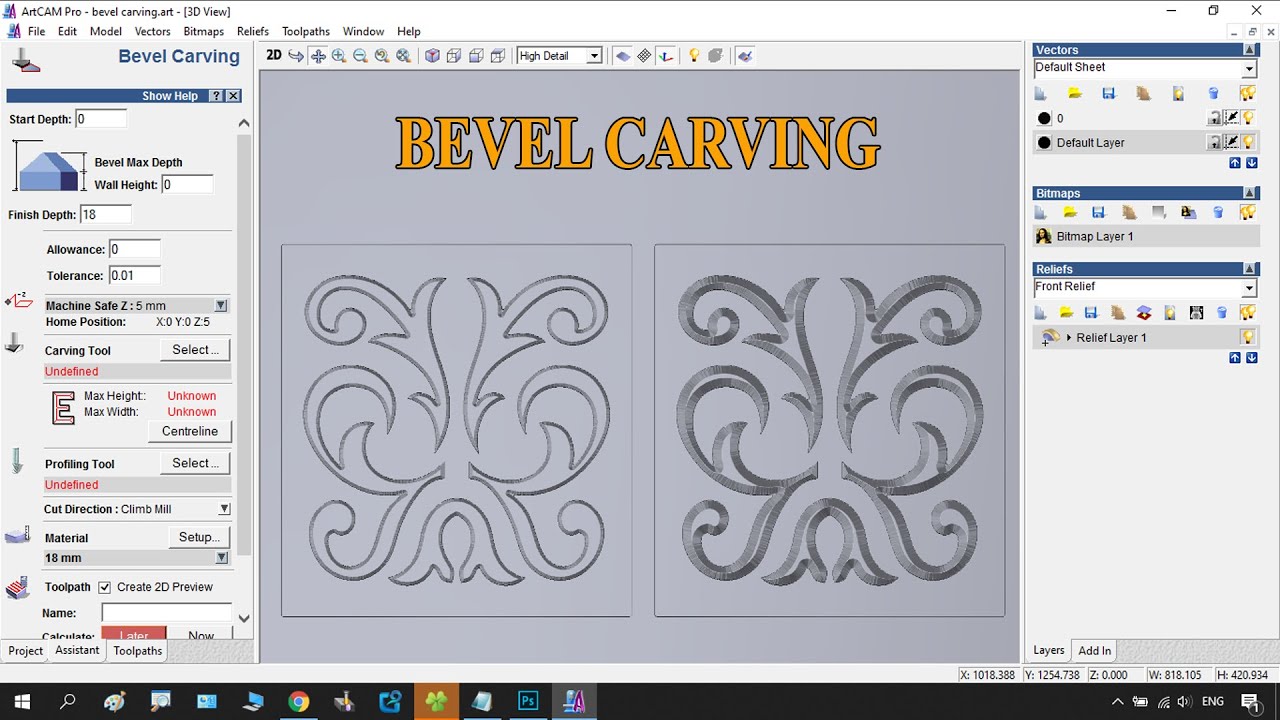1280x720 pixels.
Task: Delete relief layer bin icon
Action: coord(1222,313)
